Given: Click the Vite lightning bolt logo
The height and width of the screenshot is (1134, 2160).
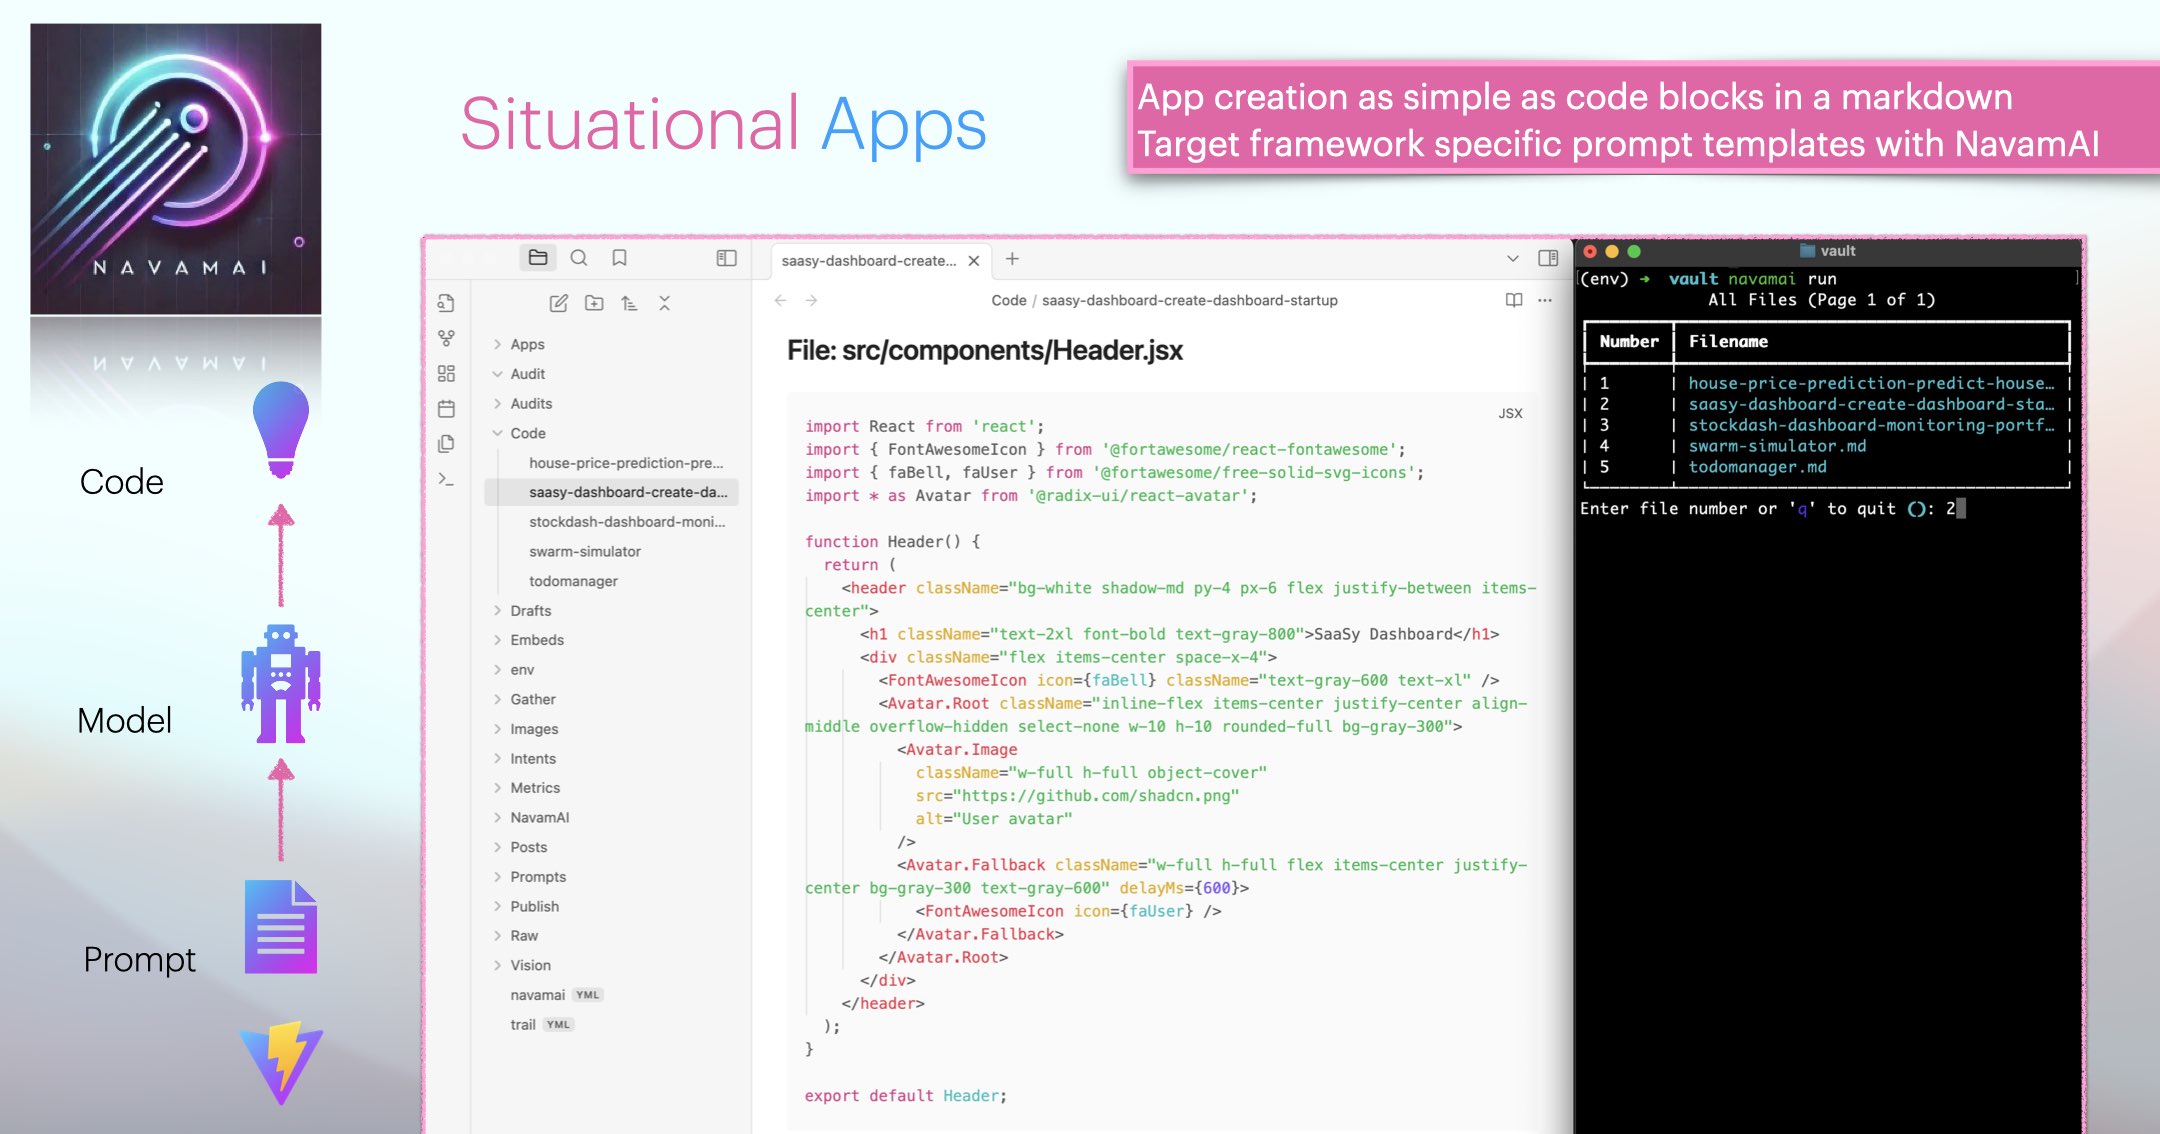Looking at the screenshot, I should (281, 1063).
